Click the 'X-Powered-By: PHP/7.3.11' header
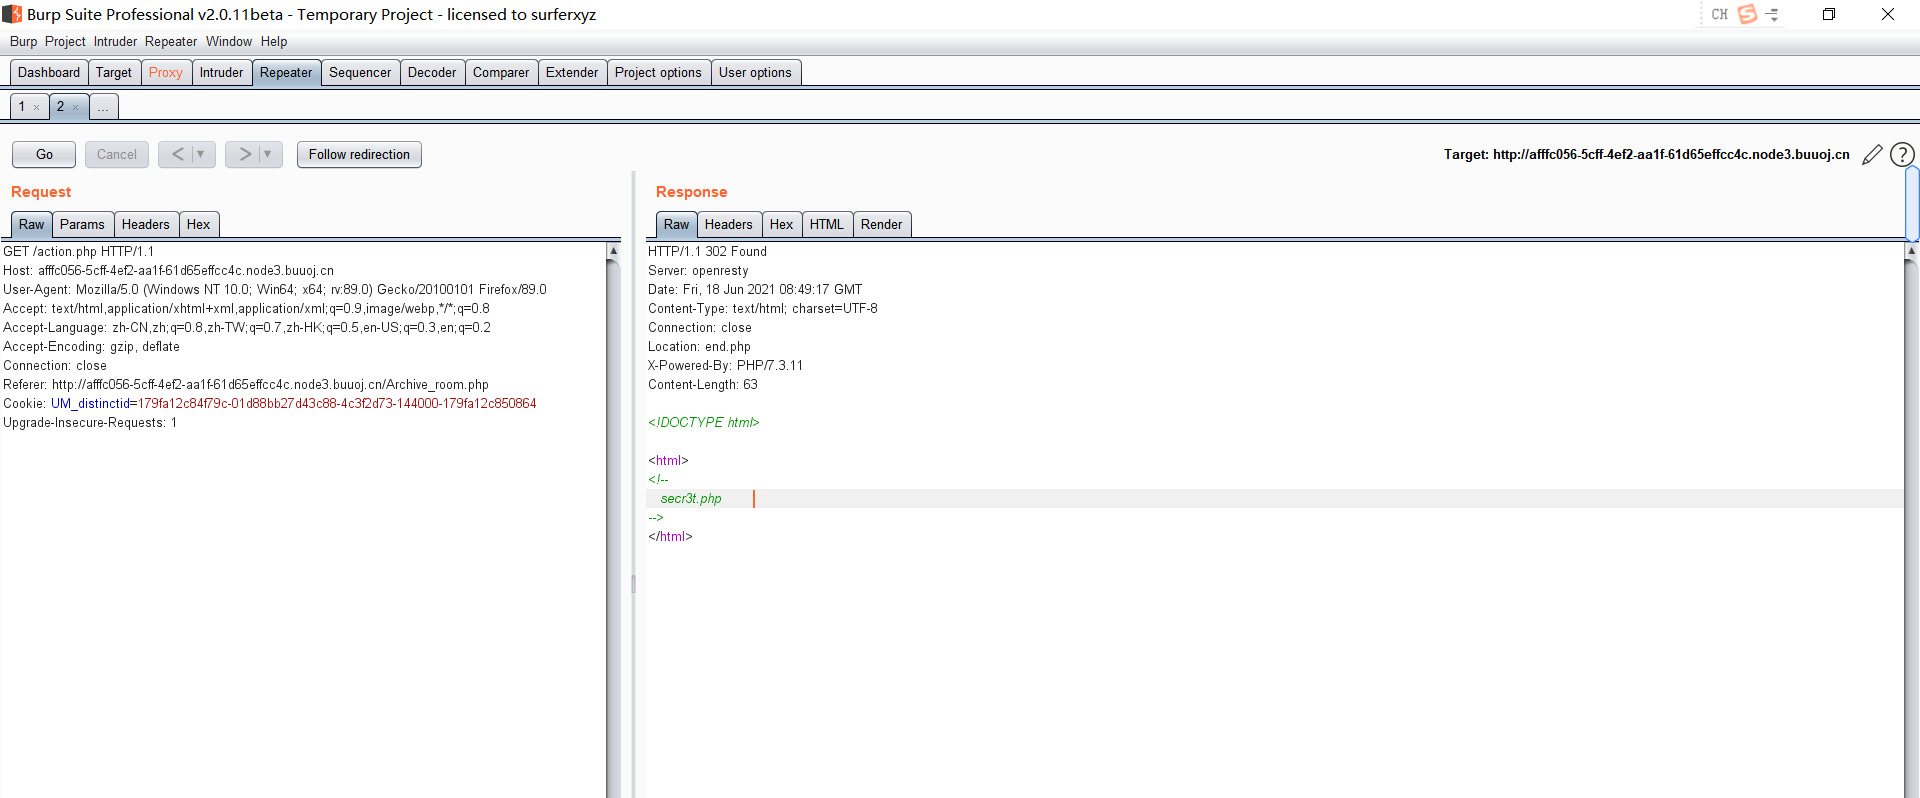1920x798 pixels. [x=726, y=366]
